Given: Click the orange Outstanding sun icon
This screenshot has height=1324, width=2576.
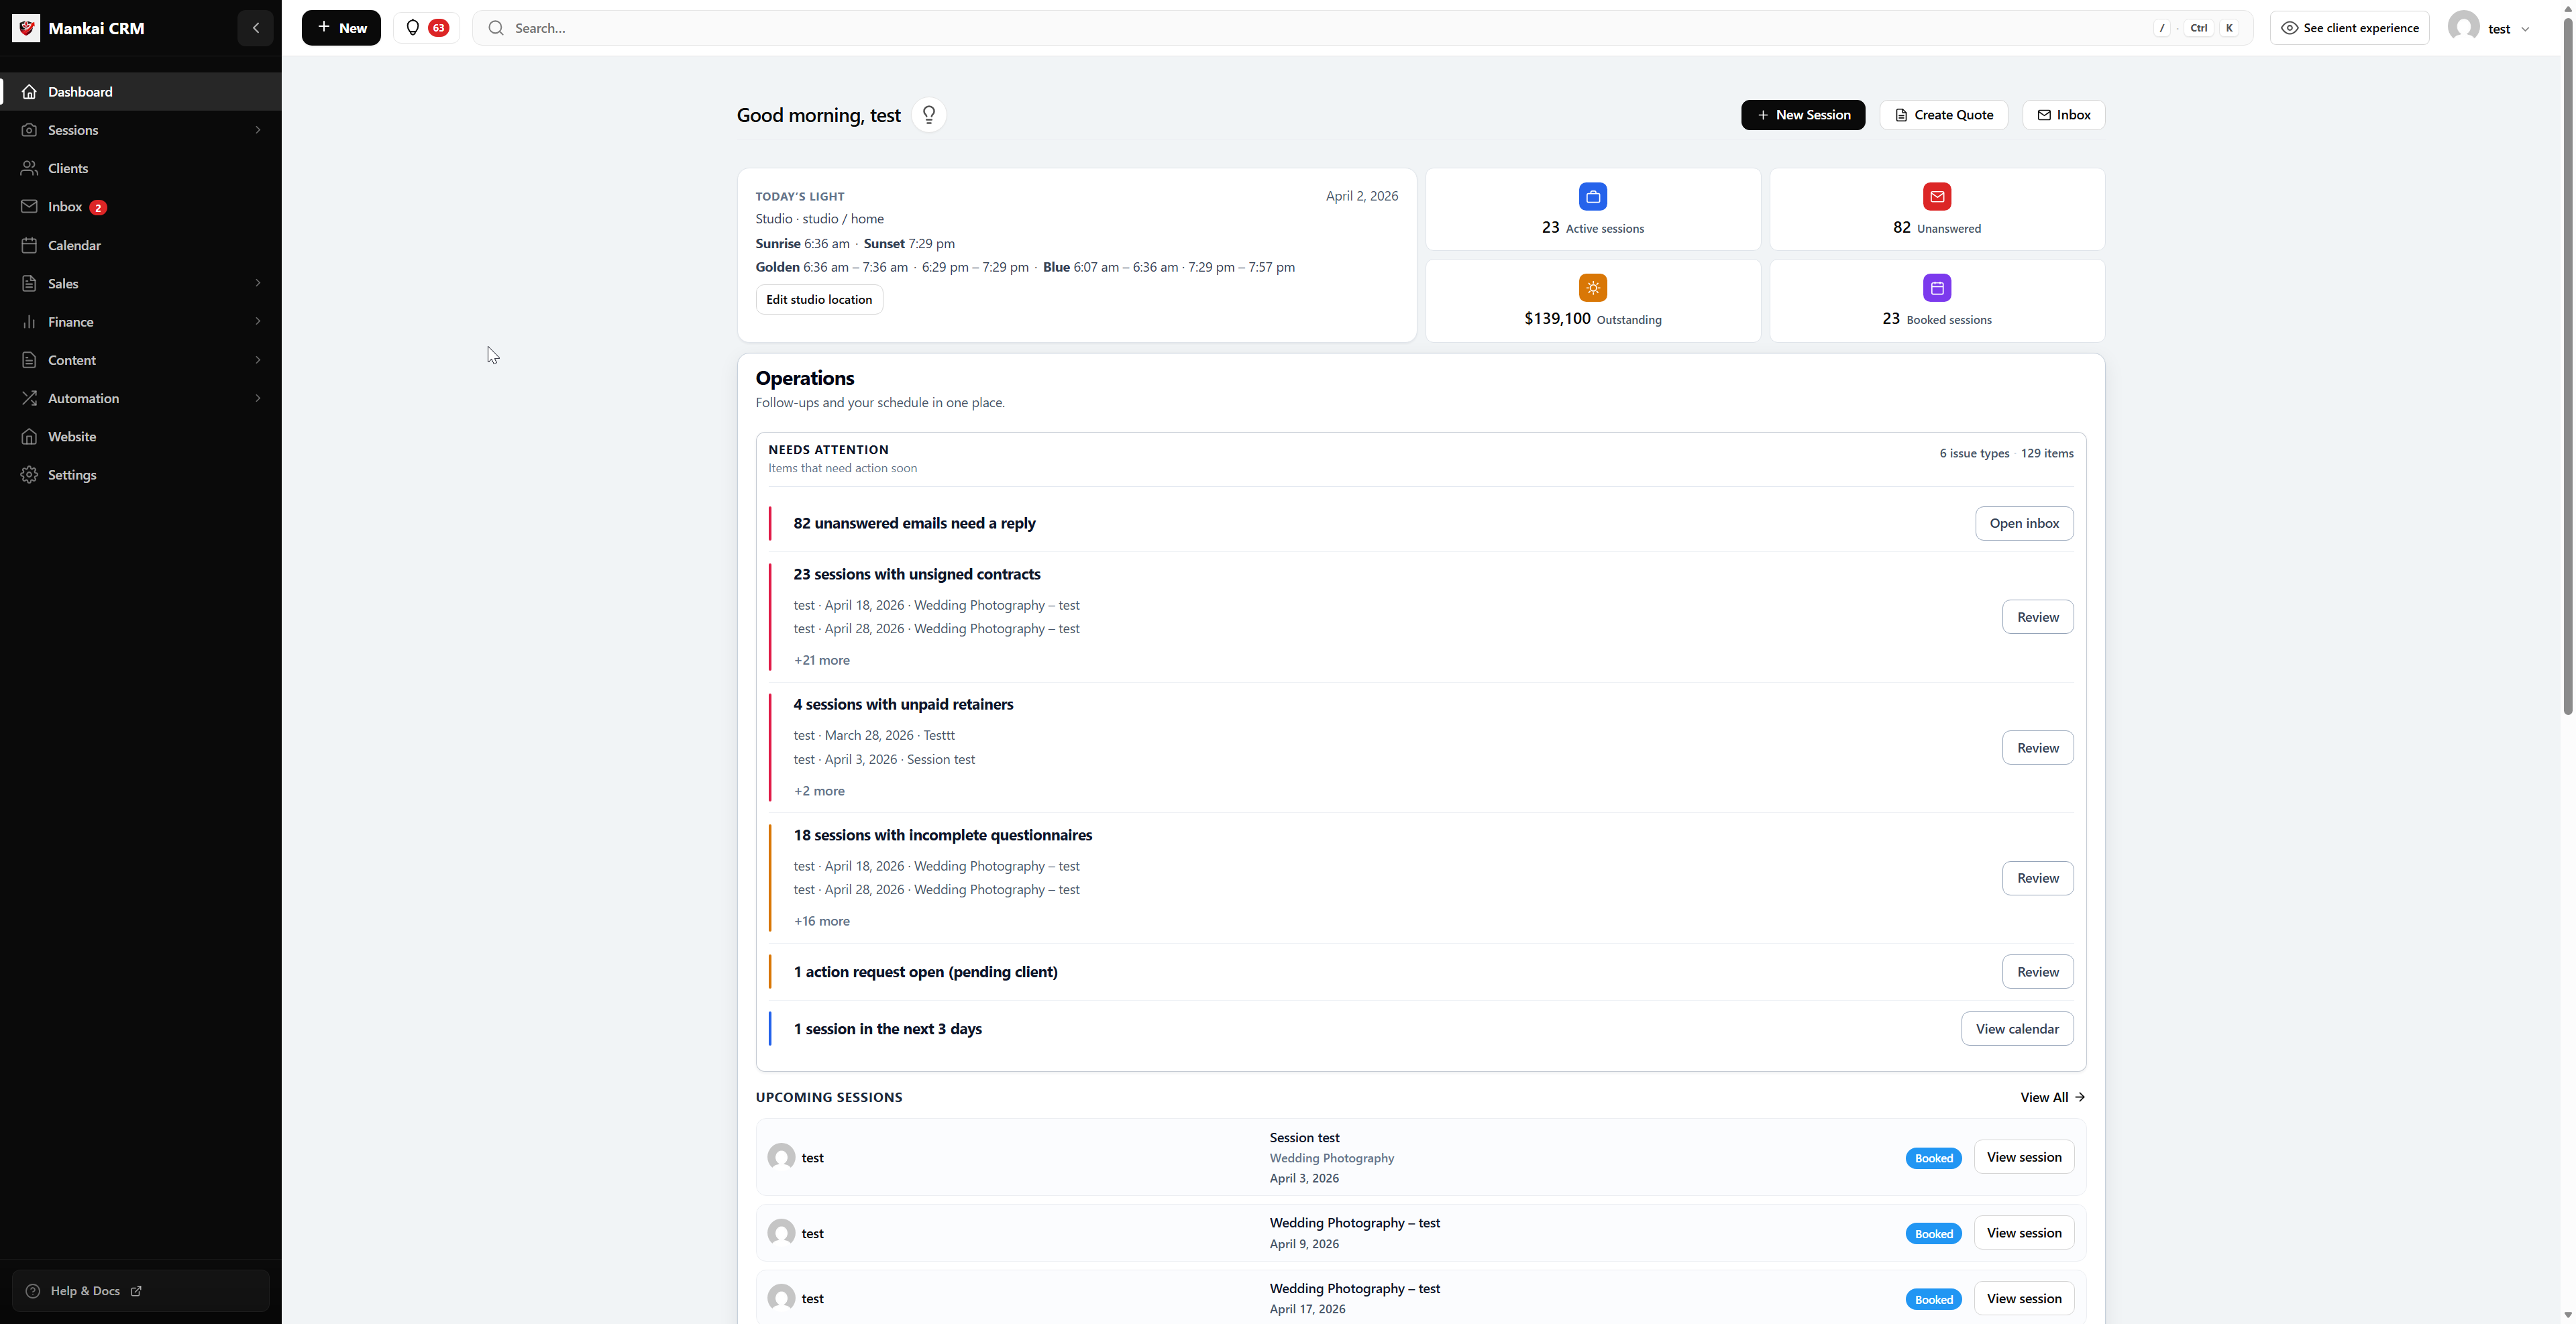Looking at the screenshot, I should pyautogui.click(x=1592, y=288).
